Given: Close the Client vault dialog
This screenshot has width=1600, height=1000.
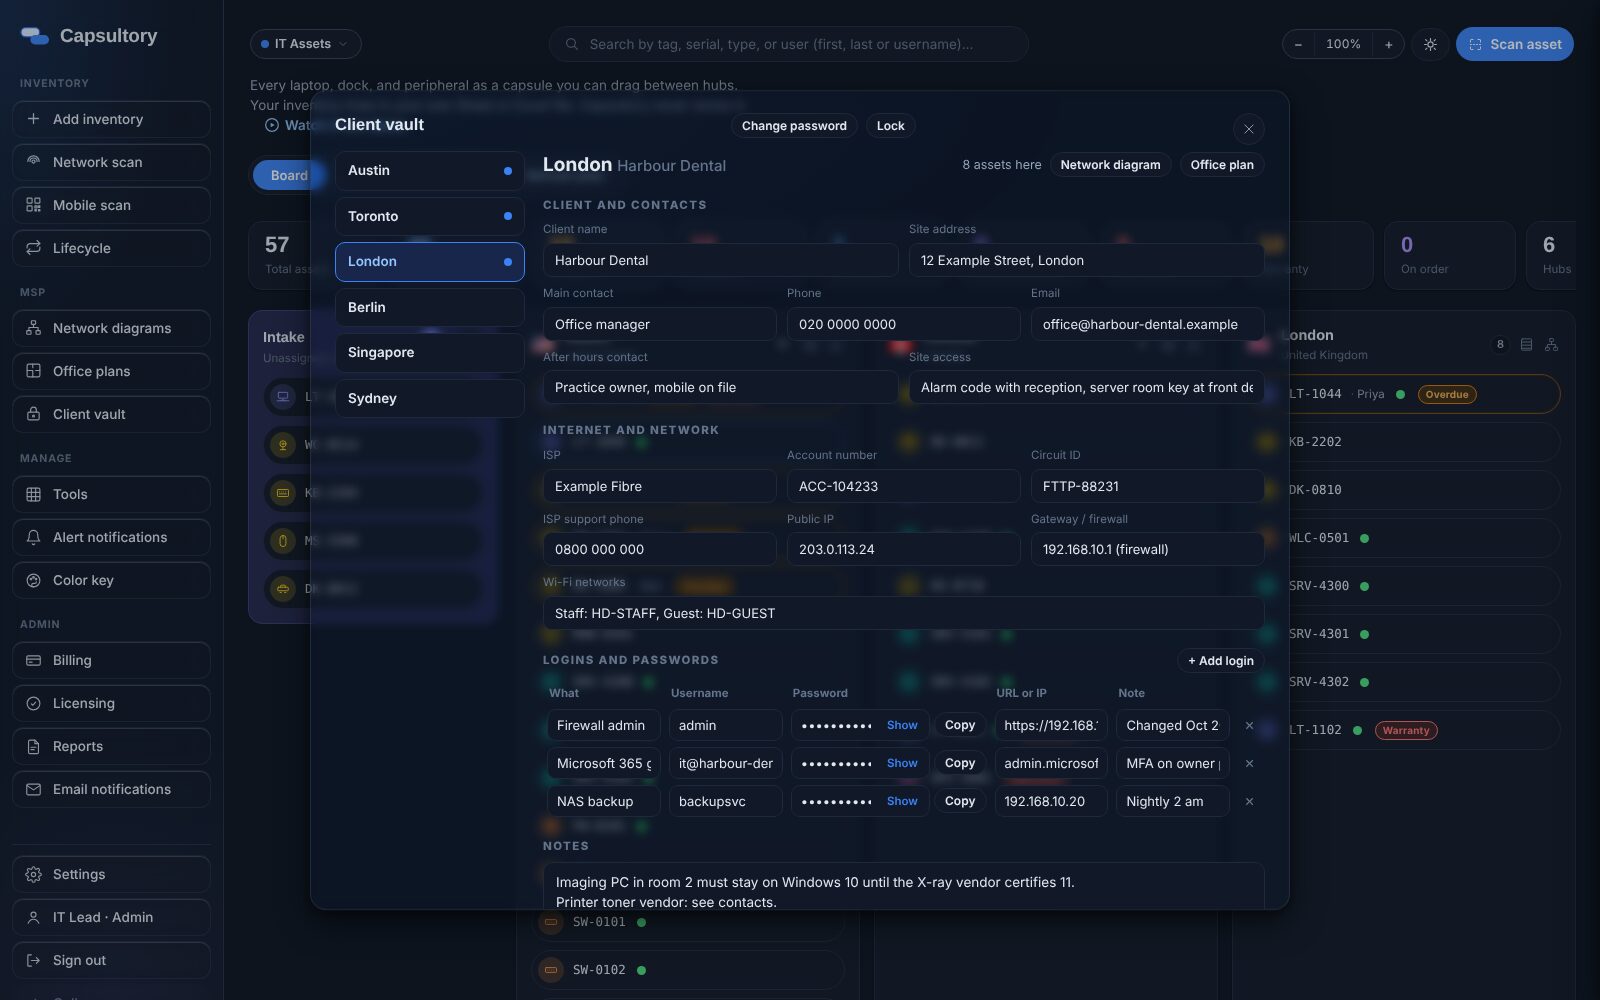Looking at the screenshot, I should [x=1248, y=129].
